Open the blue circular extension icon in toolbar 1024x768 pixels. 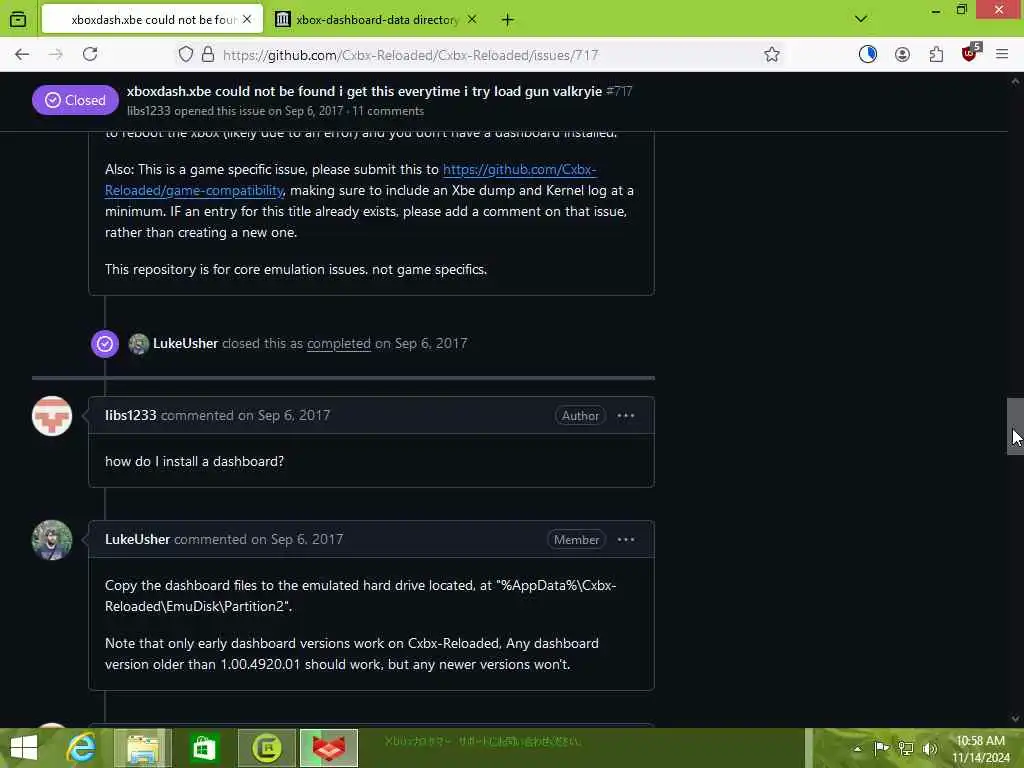point(868,55)
